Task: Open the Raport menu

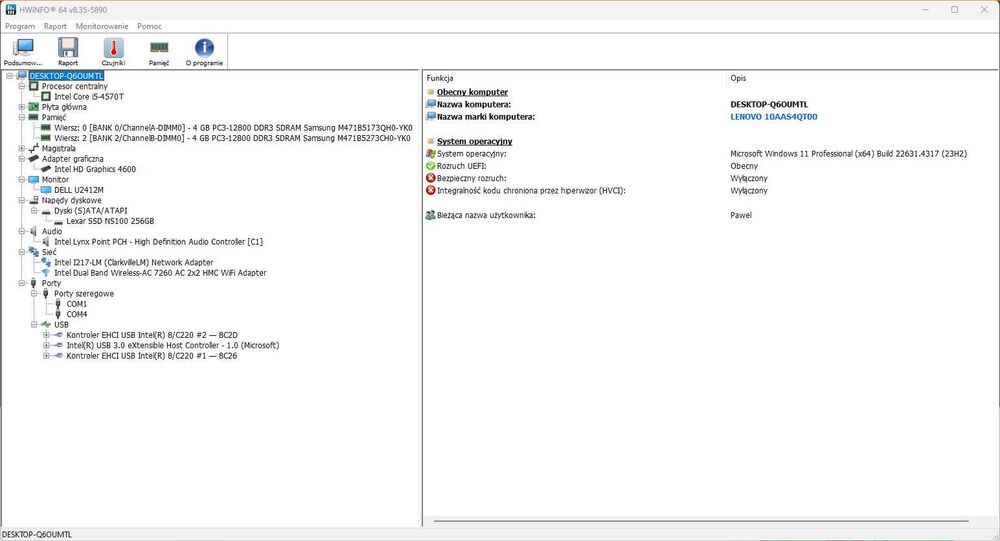Action: tap(55, 26)
